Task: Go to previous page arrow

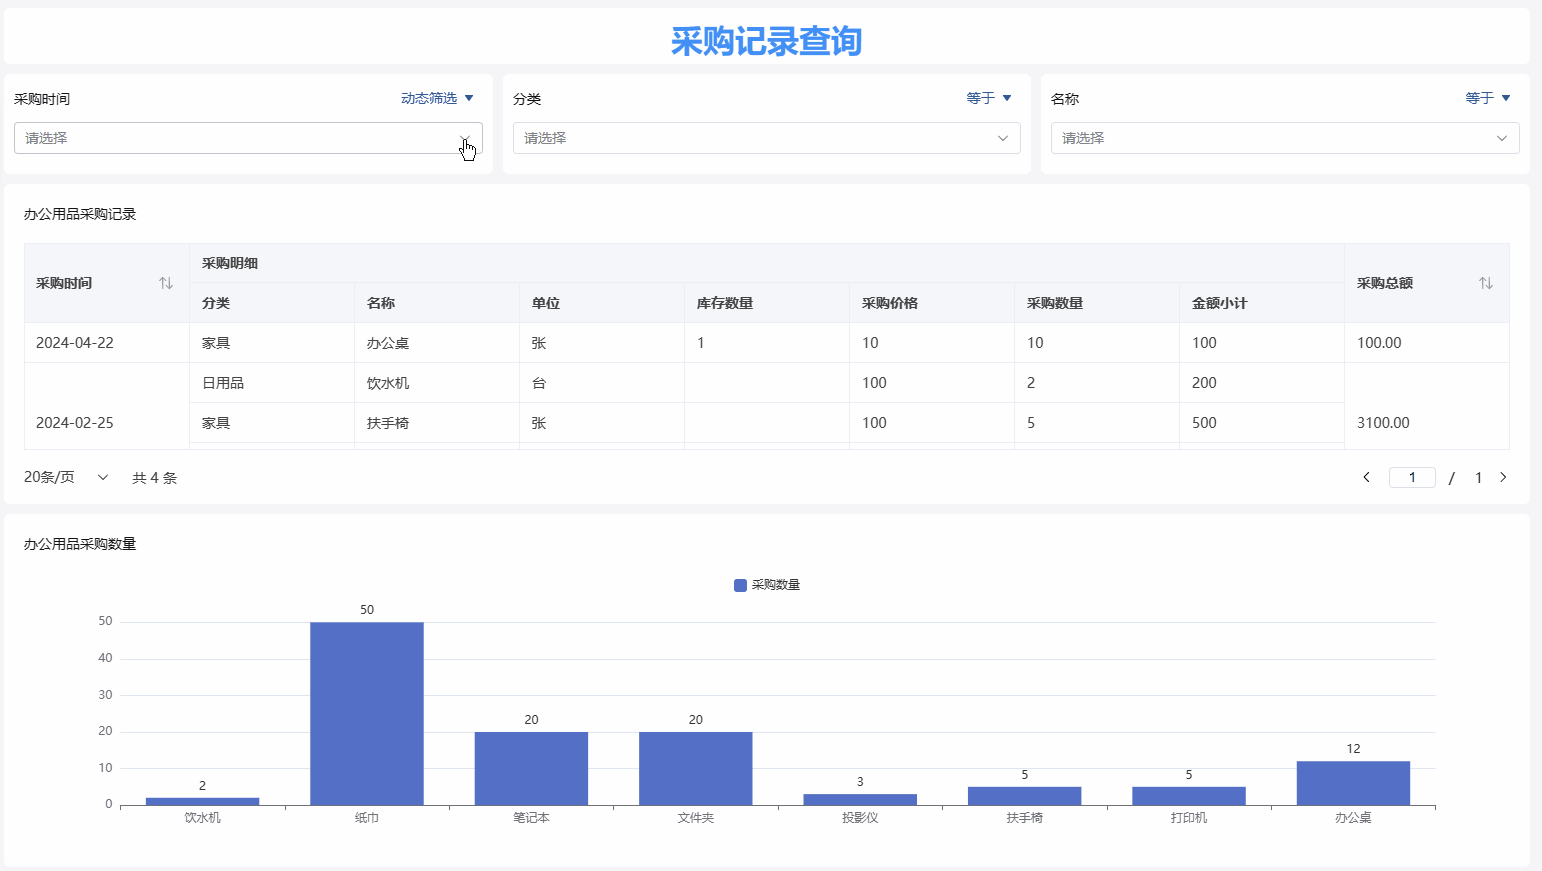Action: click(1367, 477)
